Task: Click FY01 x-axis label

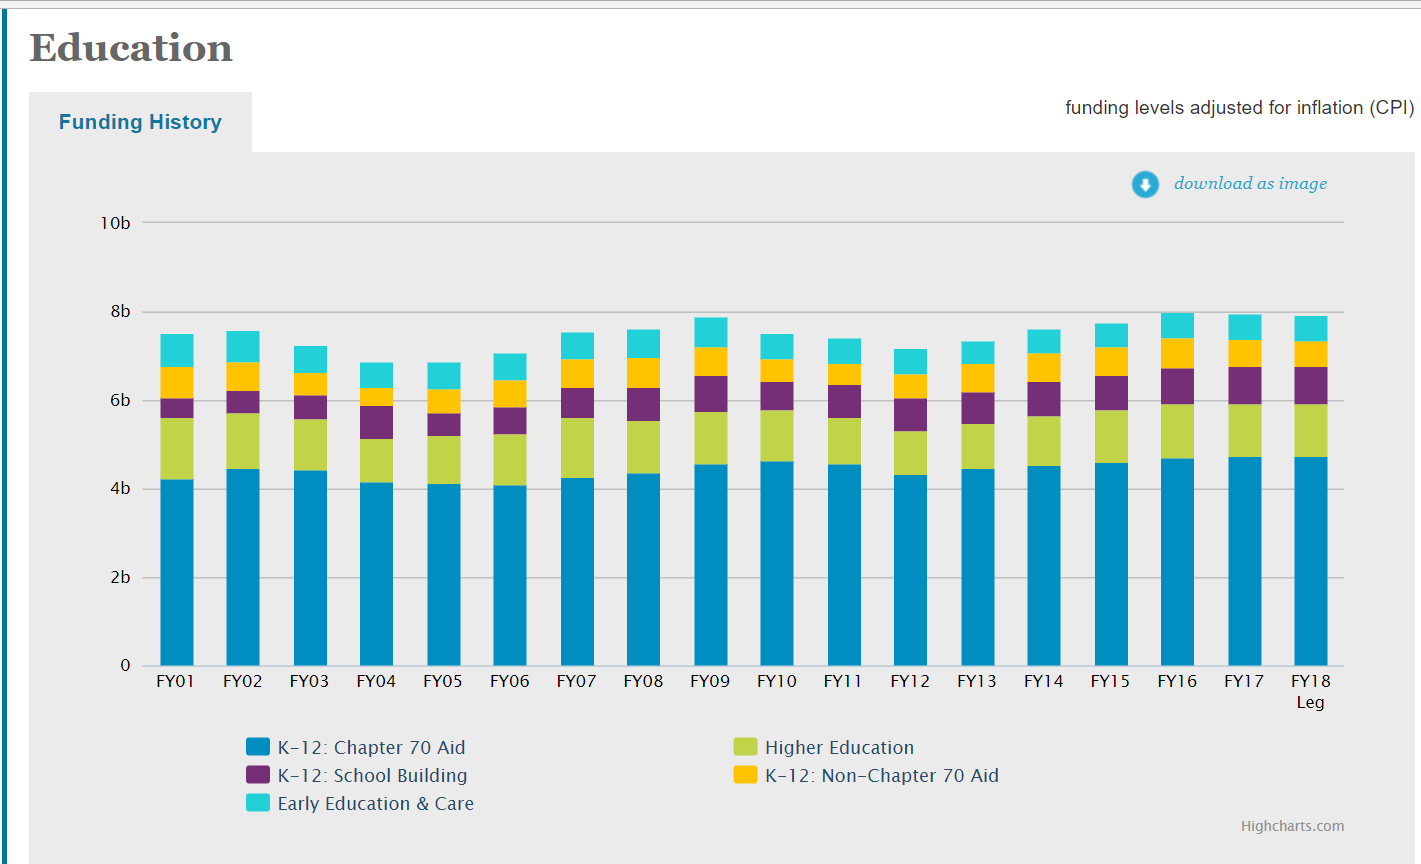Action: click(x=176, y=681)
